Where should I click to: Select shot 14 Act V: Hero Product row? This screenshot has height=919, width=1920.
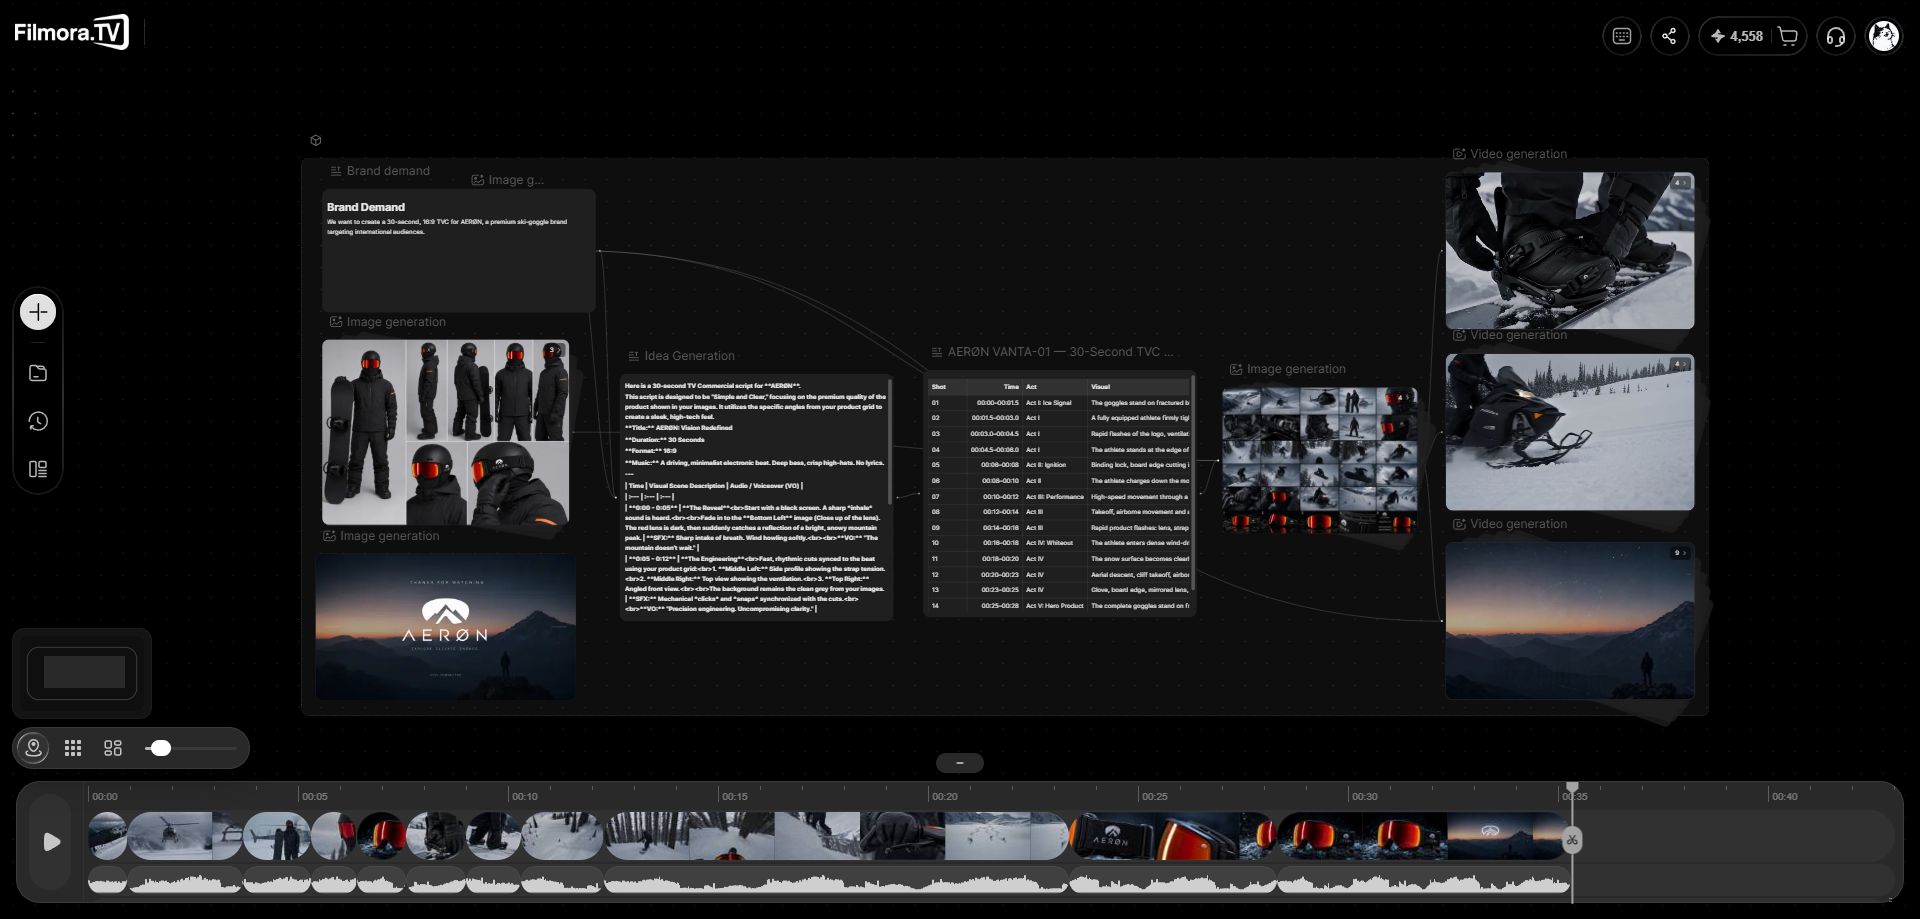coord(1059,606)
